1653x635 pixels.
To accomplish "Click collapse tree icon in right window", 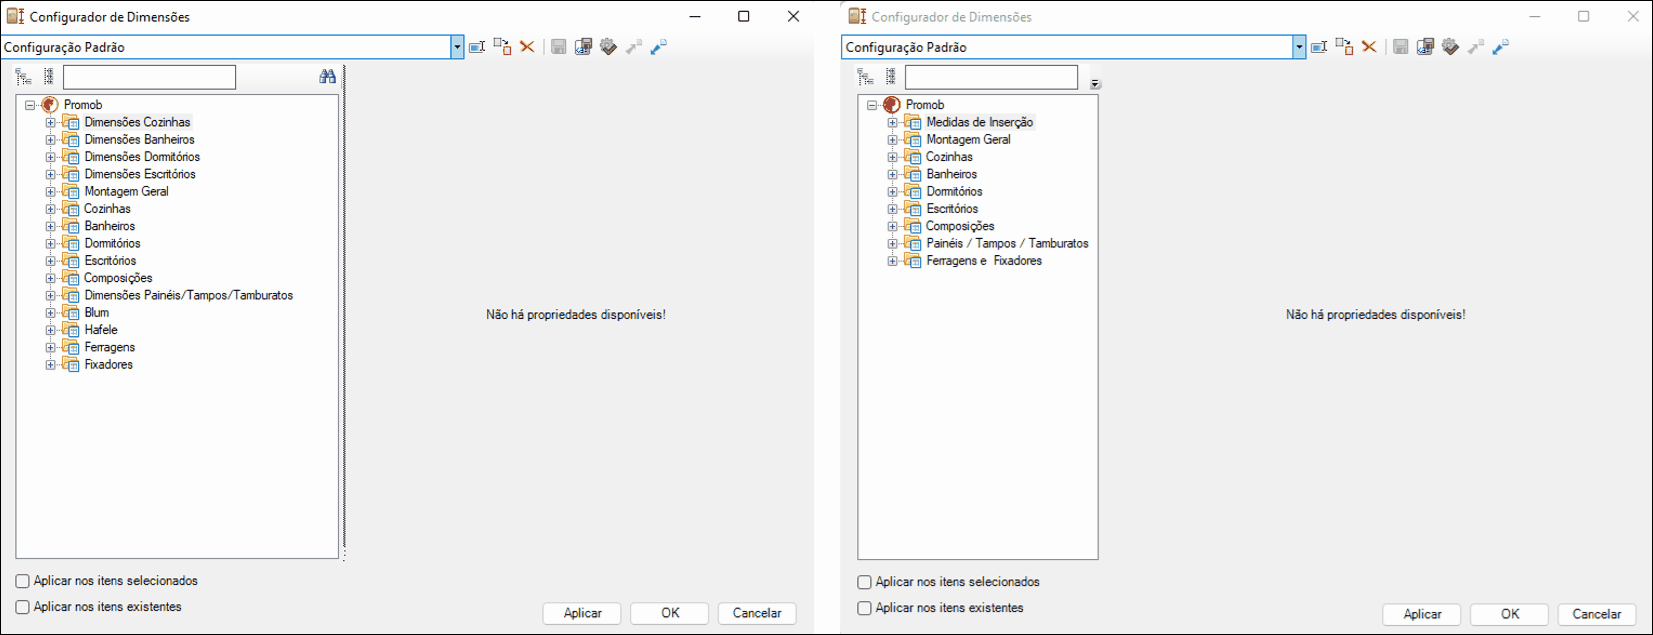I will [890, 77].
